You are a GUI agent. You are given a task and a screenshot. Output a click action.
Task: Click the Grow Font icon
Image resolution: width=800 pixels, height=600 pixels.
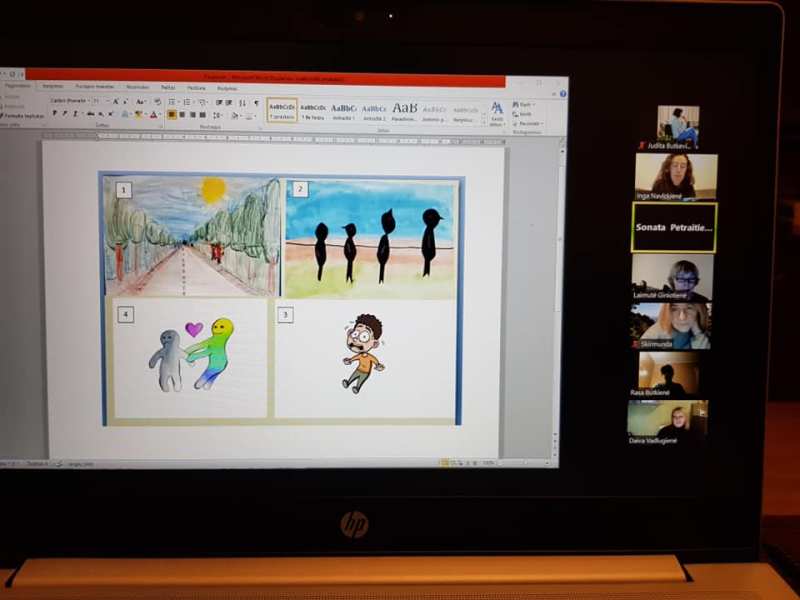(x=116, y=102)
